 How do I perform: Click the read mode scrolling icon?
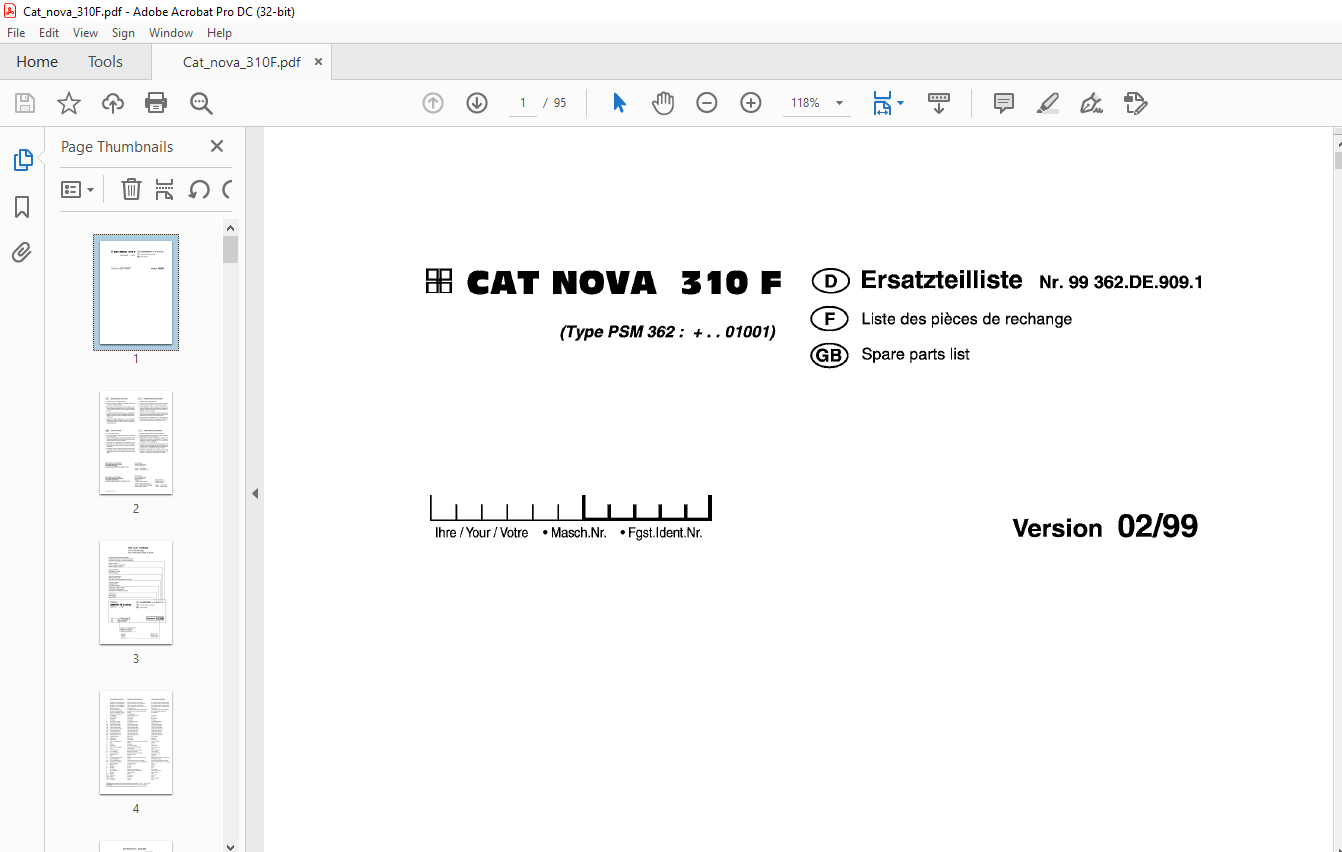tap(939, 103)
